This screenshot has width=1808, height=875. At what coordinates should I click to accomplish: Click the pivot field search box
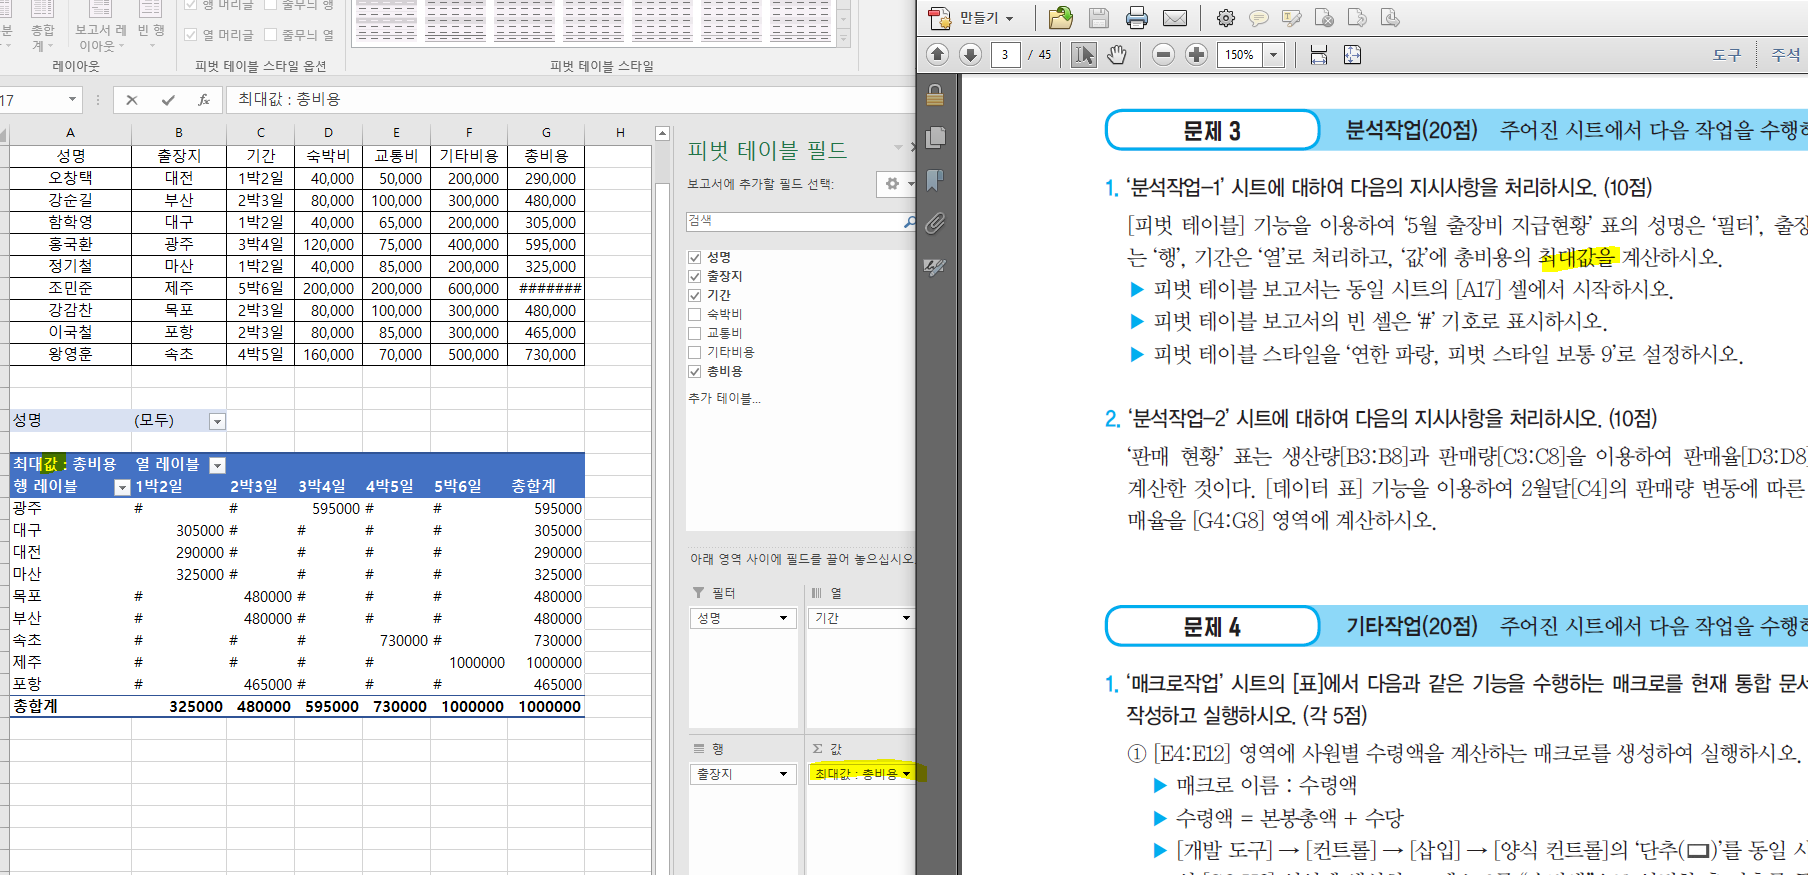(x=795, y=221)
